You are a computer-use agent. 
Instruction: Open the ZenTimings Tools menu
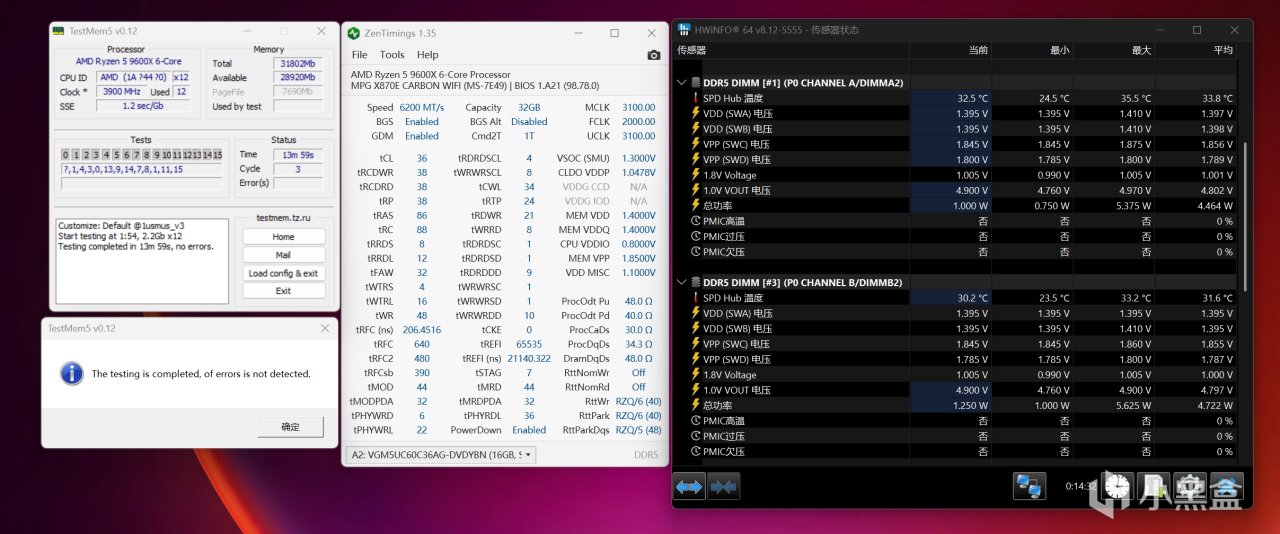click(392, 55)
